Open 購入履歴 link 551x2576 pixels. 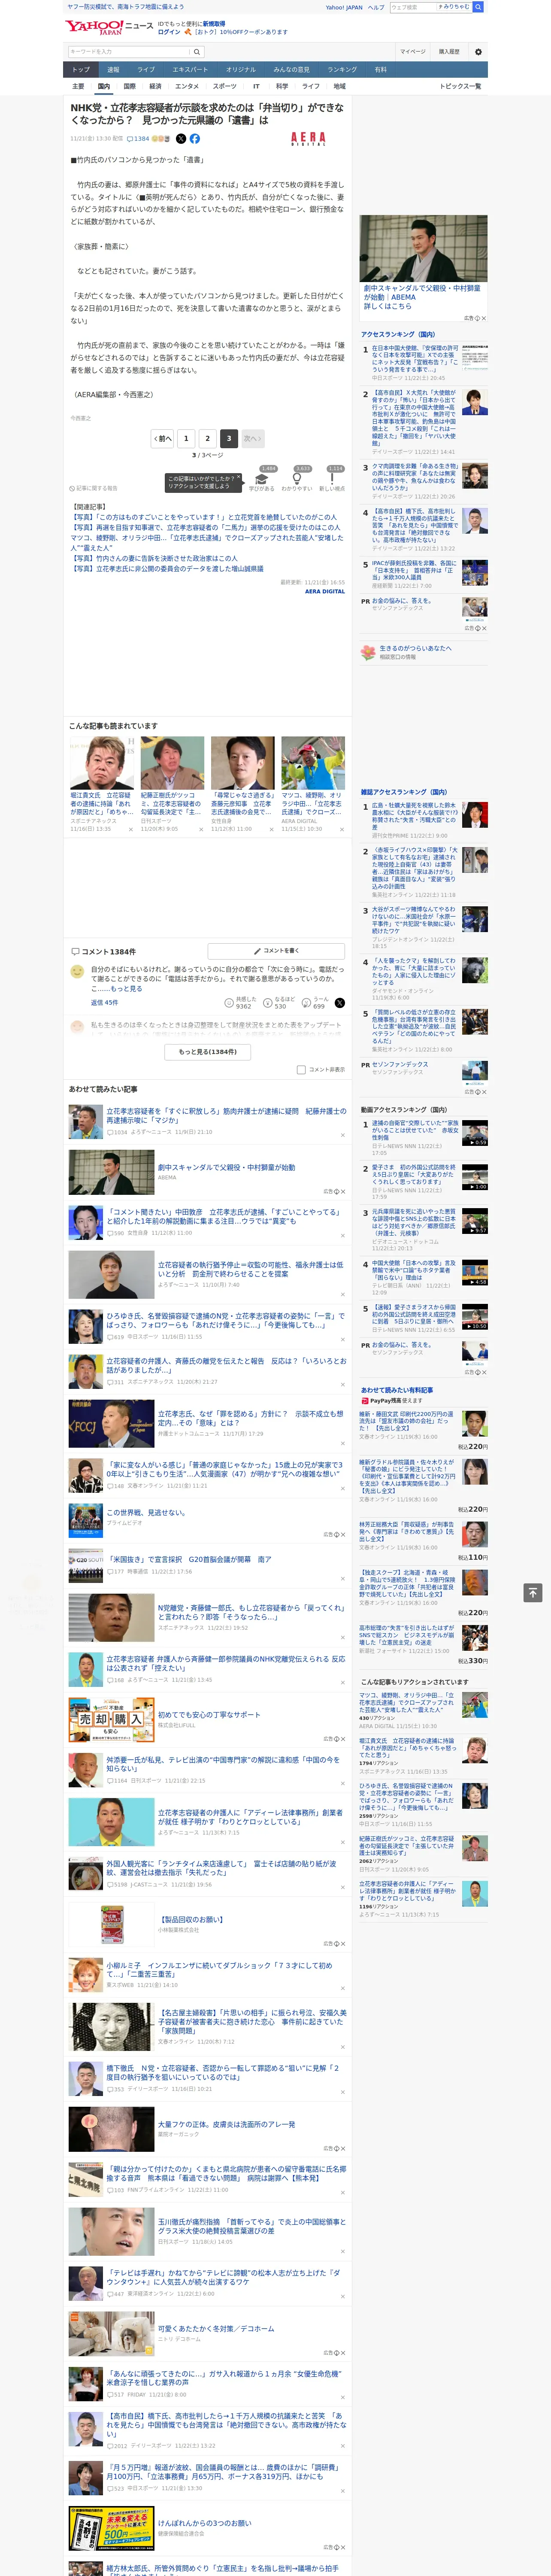click(449, 51)
